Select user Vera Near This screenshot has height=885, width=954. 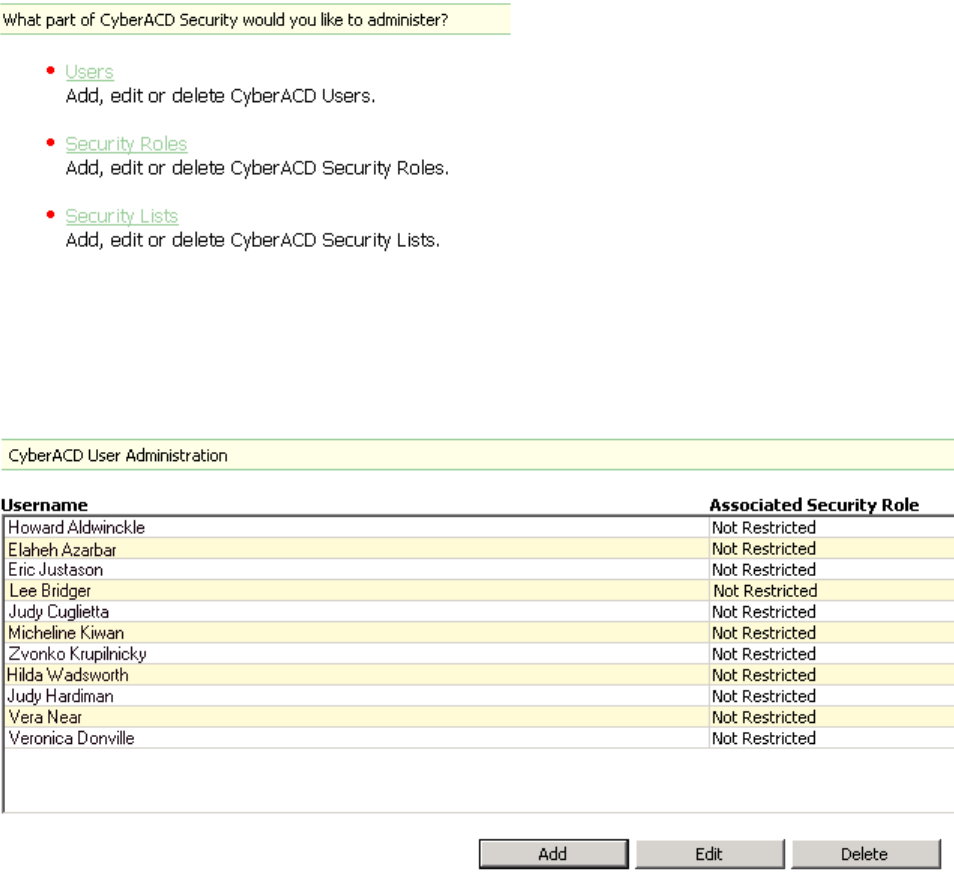pyautogui.click(x=45, y=717)
